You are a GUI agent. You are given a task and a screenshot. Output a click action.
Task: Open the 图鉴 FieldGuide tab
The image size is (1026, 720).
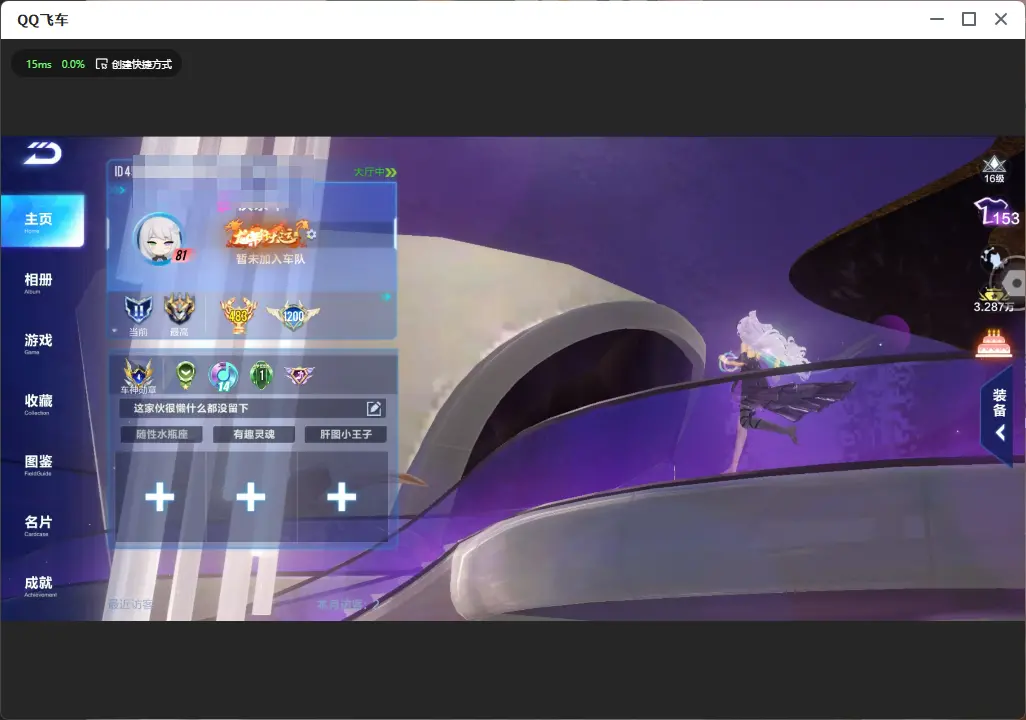38,465
